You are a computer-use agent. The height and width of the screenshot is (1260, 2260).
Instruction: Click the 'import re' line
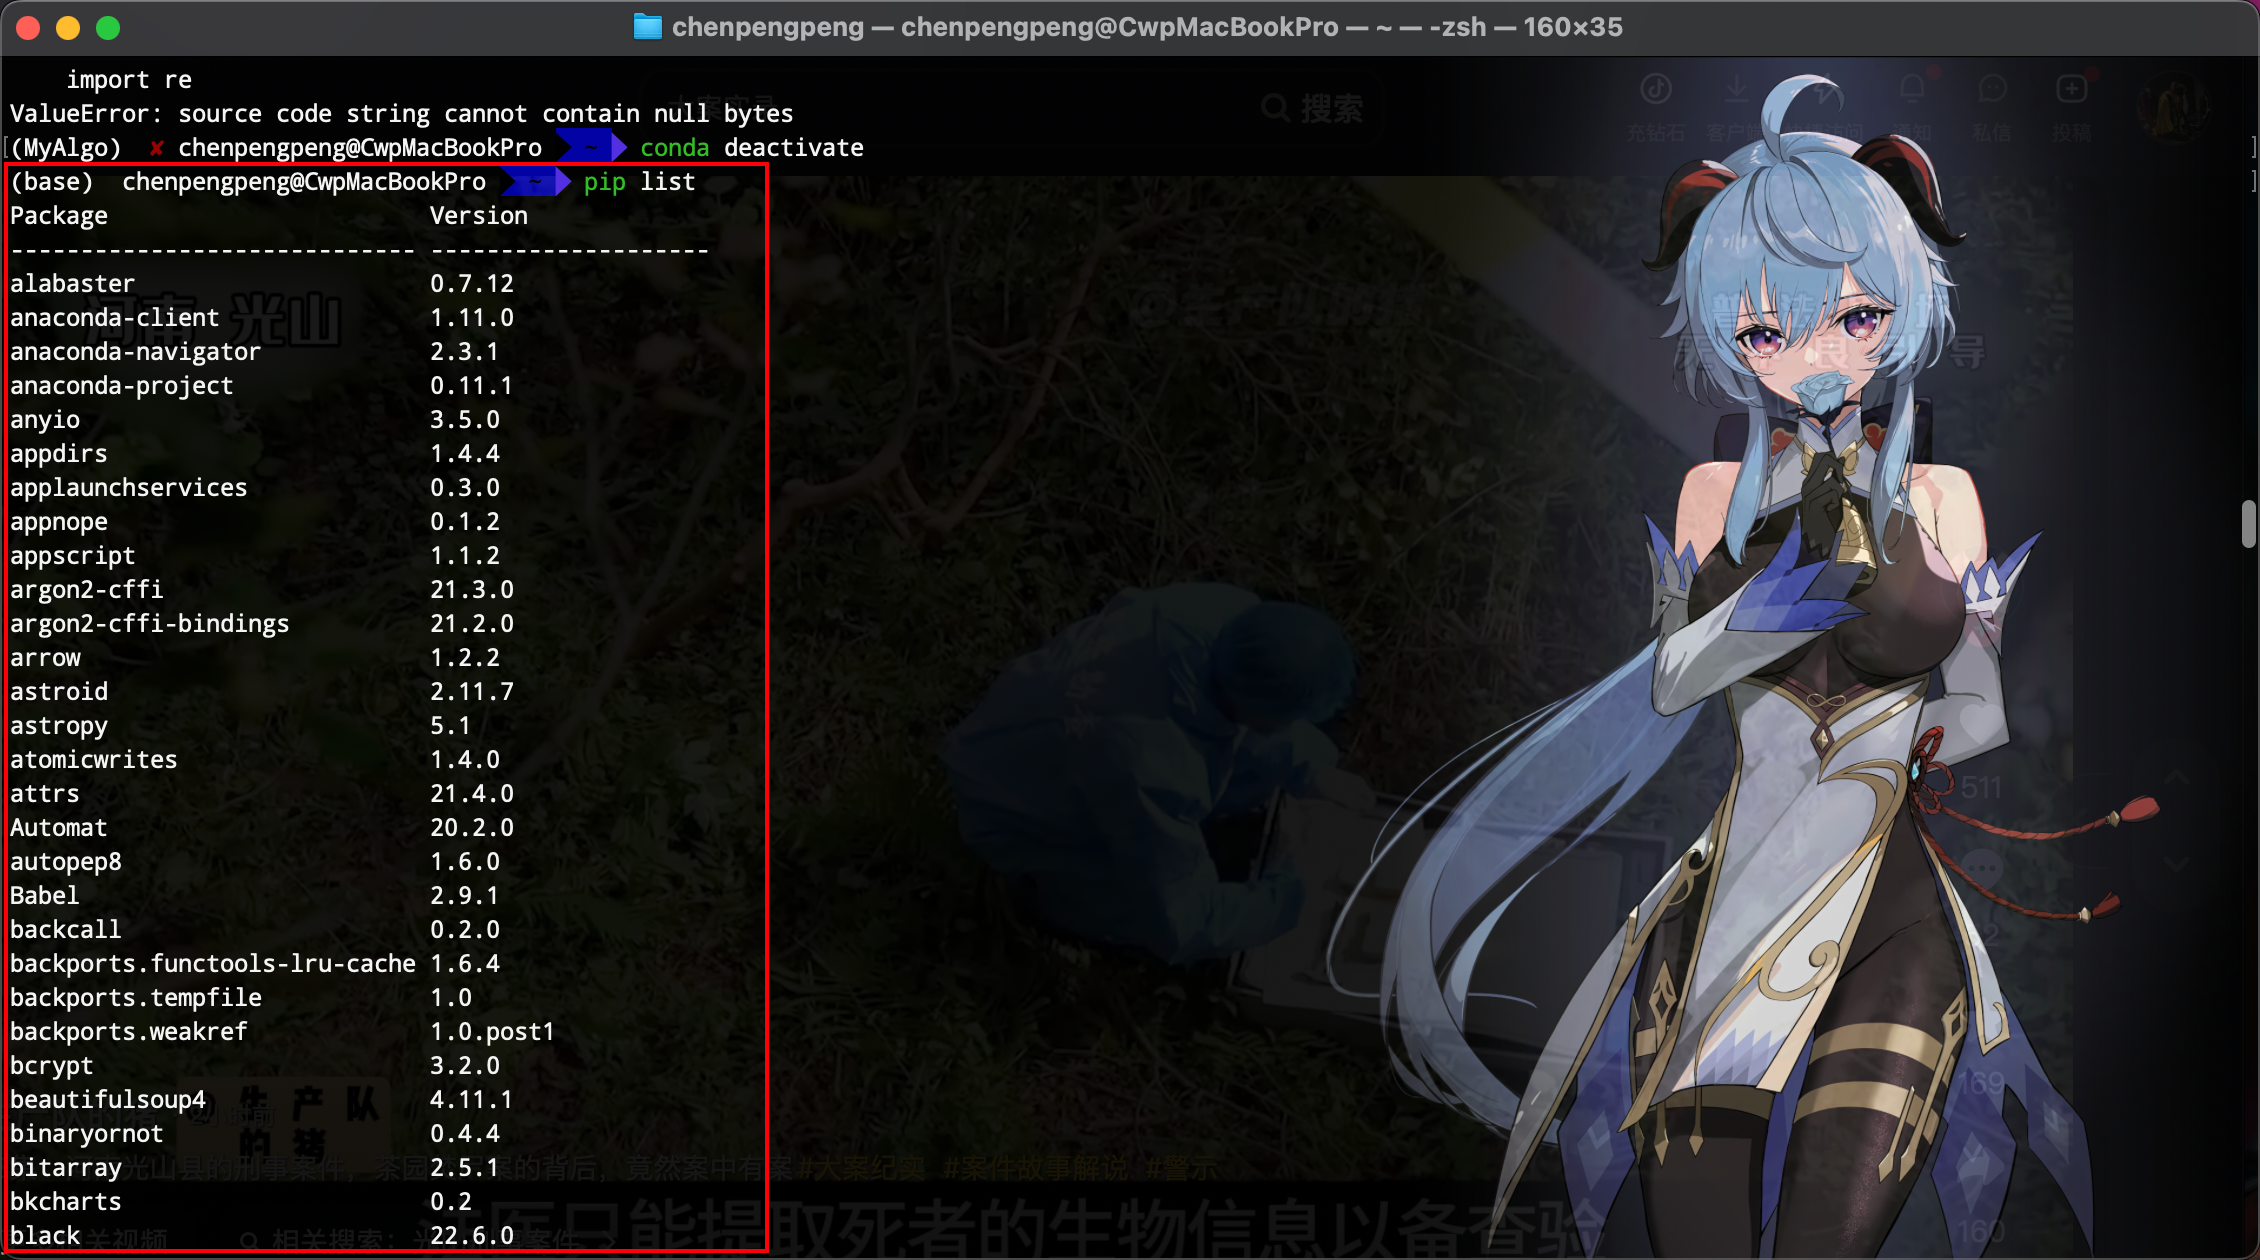pos(129,80)
